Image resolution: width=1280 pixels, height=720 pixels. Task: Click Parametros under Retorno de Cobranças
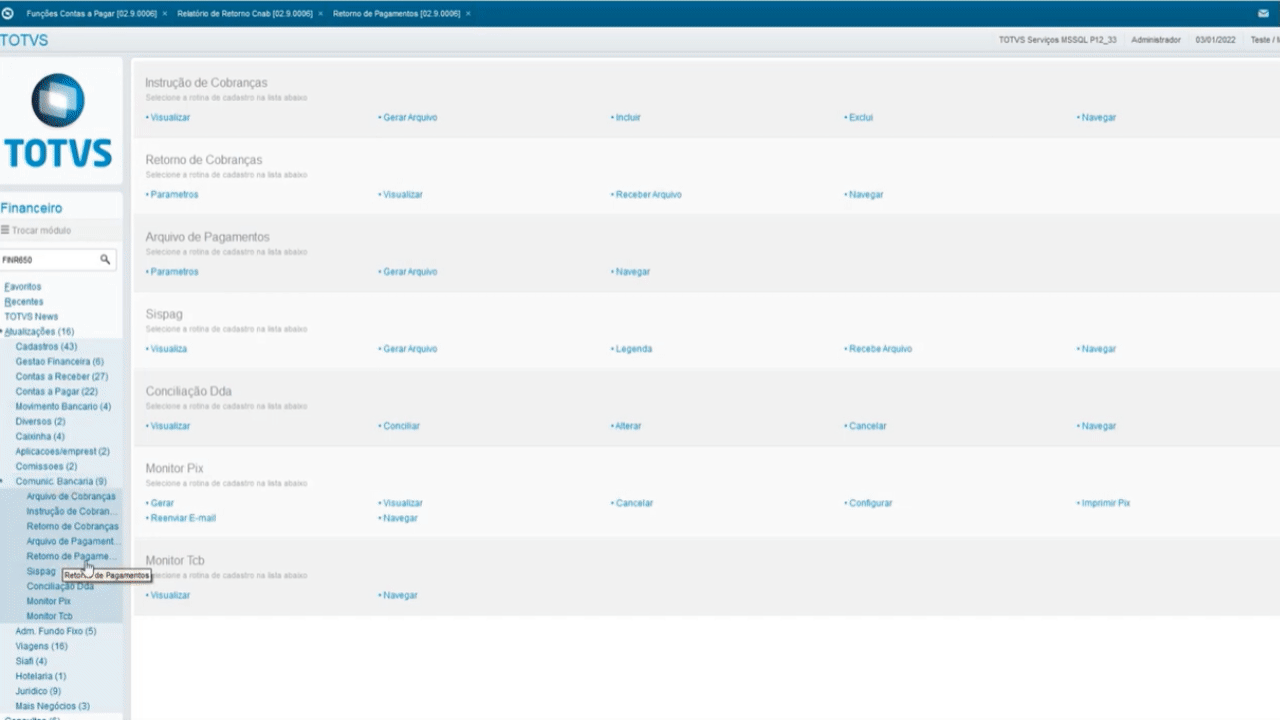coord(172,195)
